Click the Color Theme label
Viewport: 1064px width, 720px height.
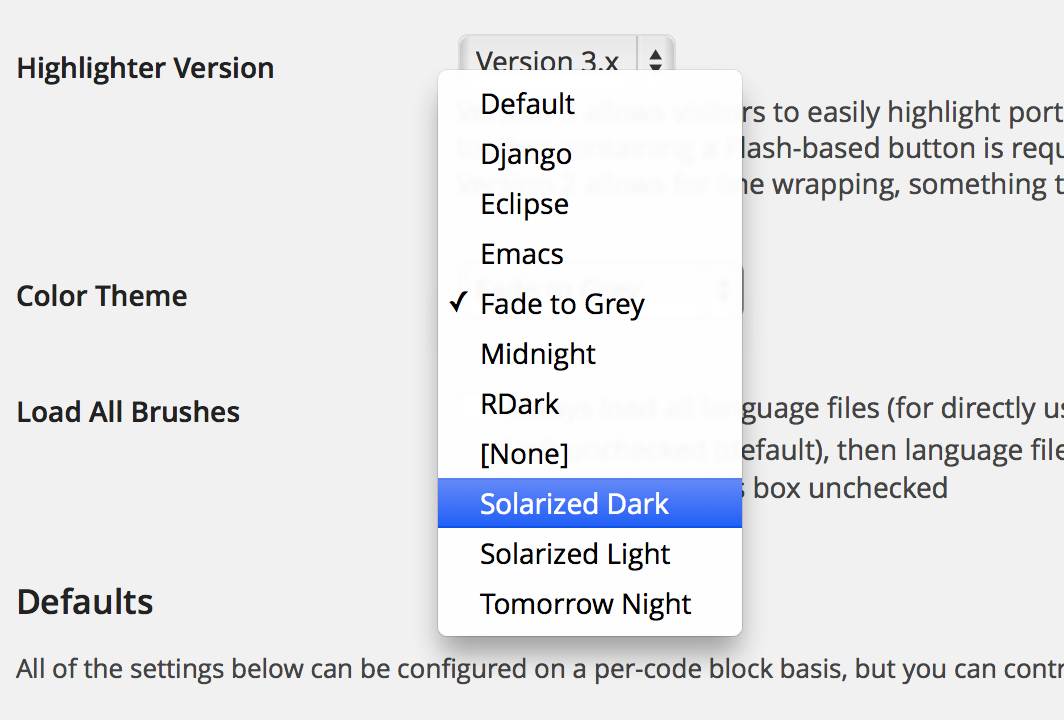point(102,296)
